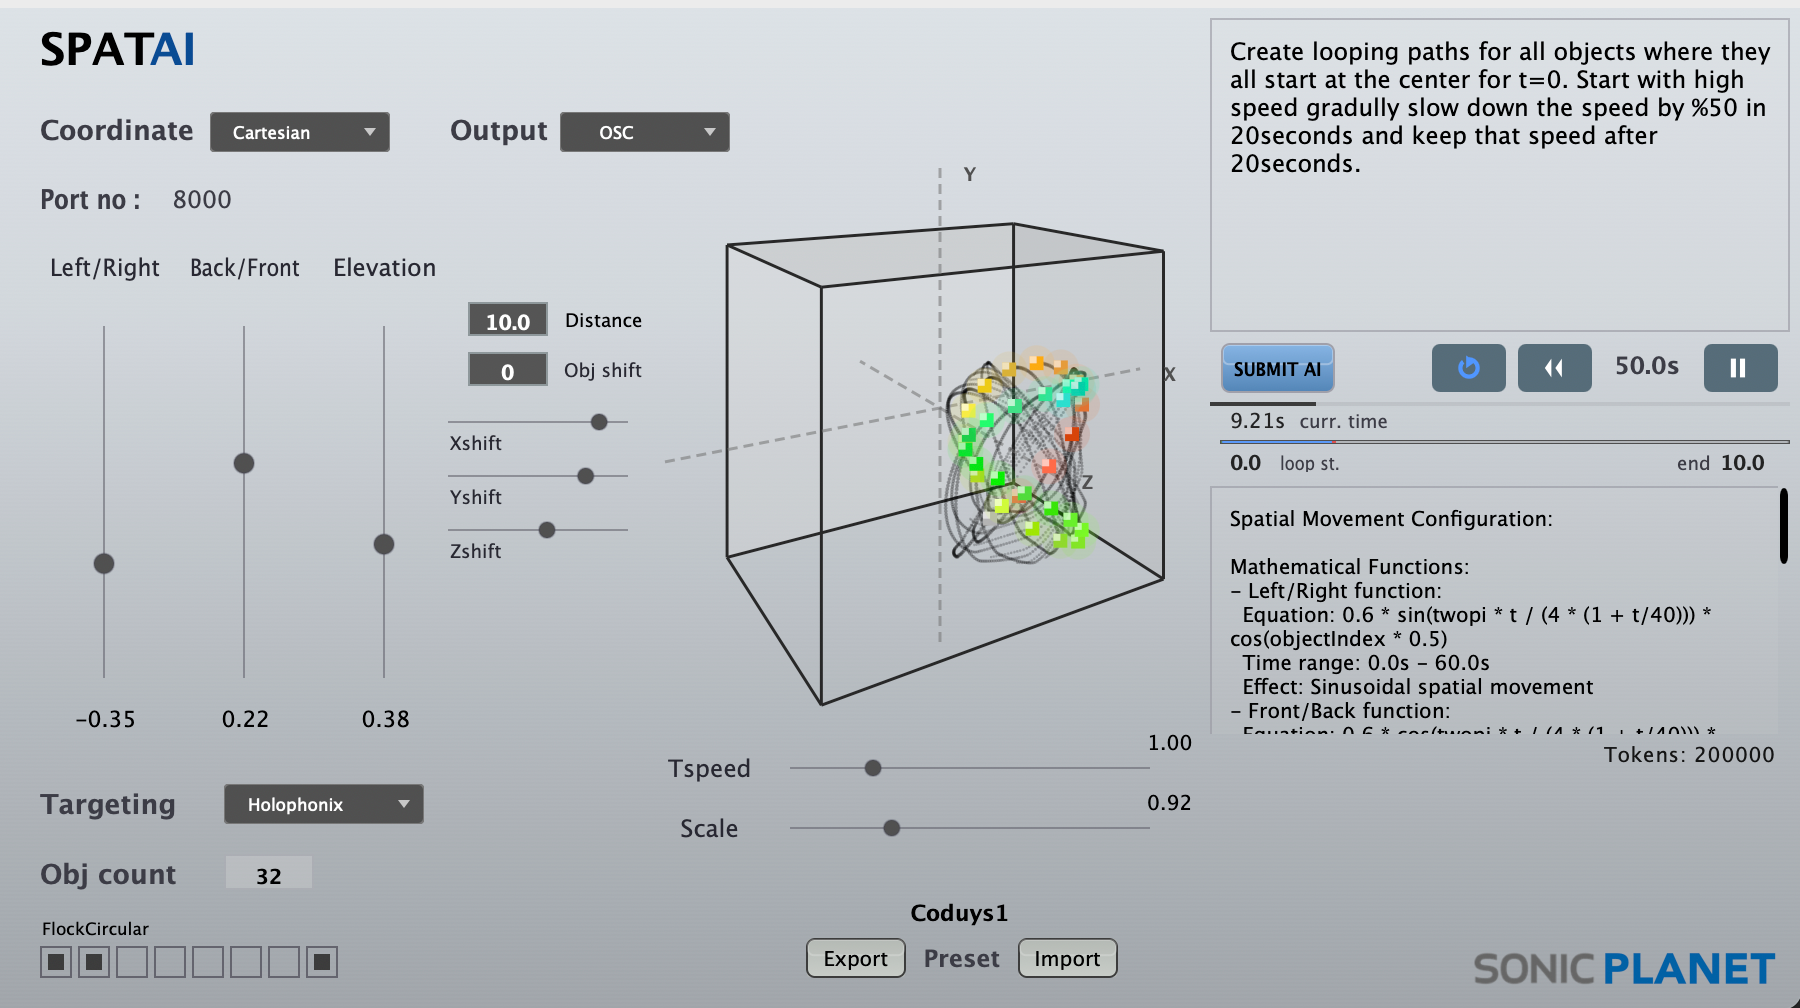
Task: Open the Output dropdown showing OSC
Action: tap(644, 132)
